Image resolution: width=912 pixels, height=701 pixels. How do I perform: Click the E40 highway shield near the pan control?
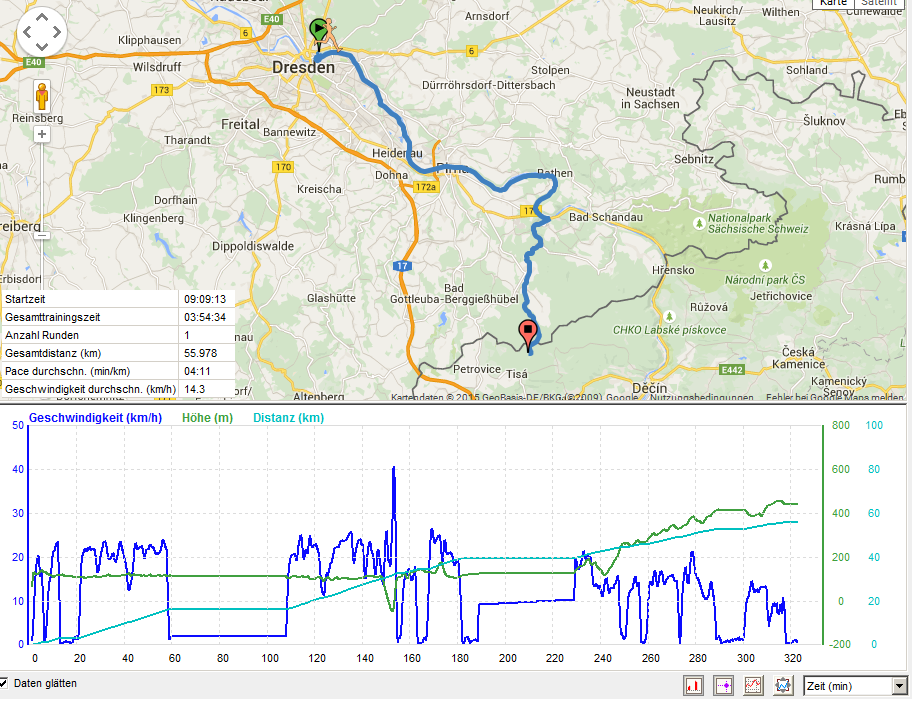[33, 62]
